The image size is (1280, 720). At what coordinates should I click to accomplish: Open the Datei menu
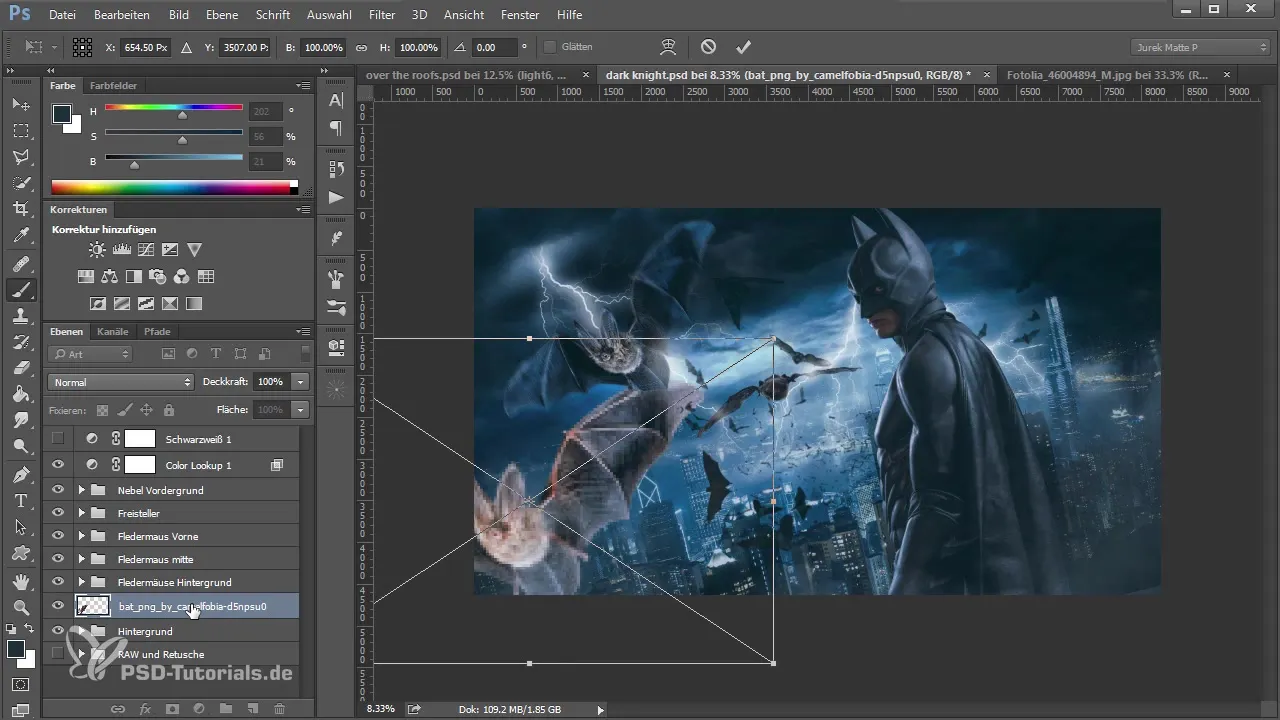point(62,15)
